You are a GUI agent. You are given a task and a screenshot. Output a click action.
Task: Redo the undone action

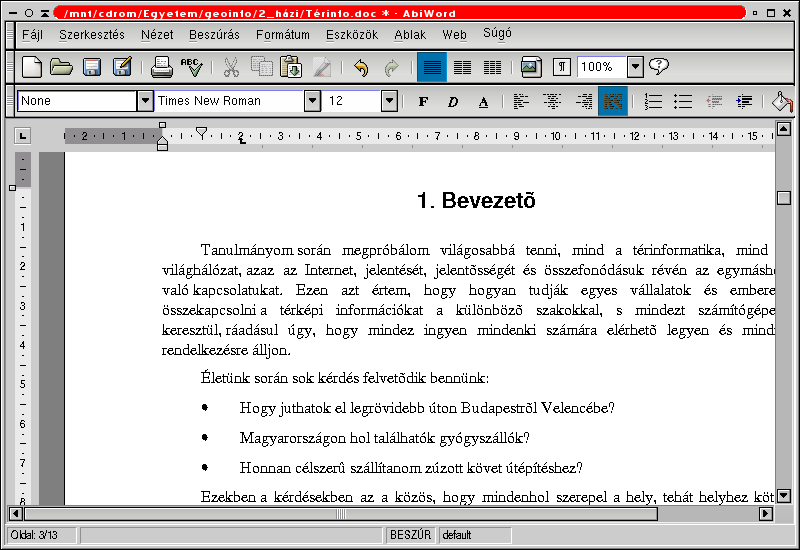(391, 67)
